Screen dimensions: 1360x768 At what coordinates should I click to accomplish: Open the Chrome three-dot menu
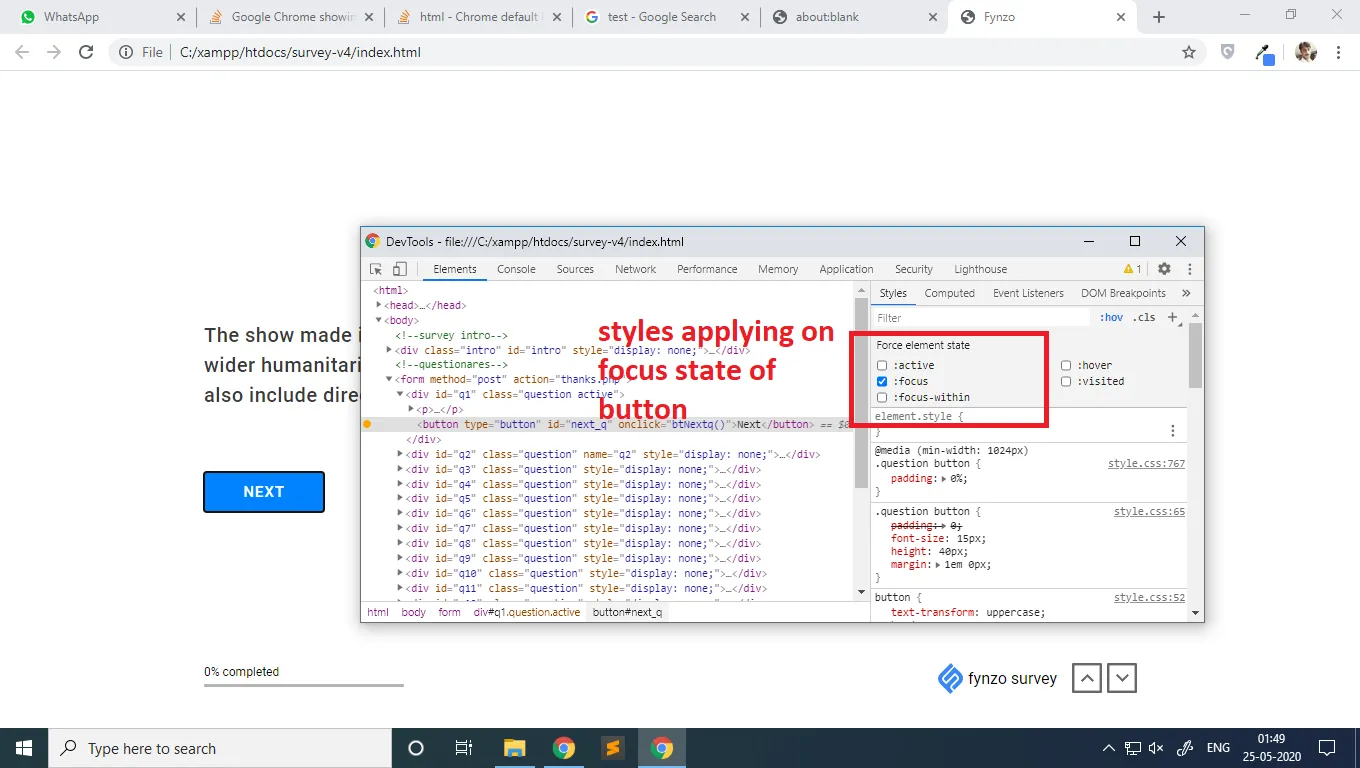(x=1338, y=52)
